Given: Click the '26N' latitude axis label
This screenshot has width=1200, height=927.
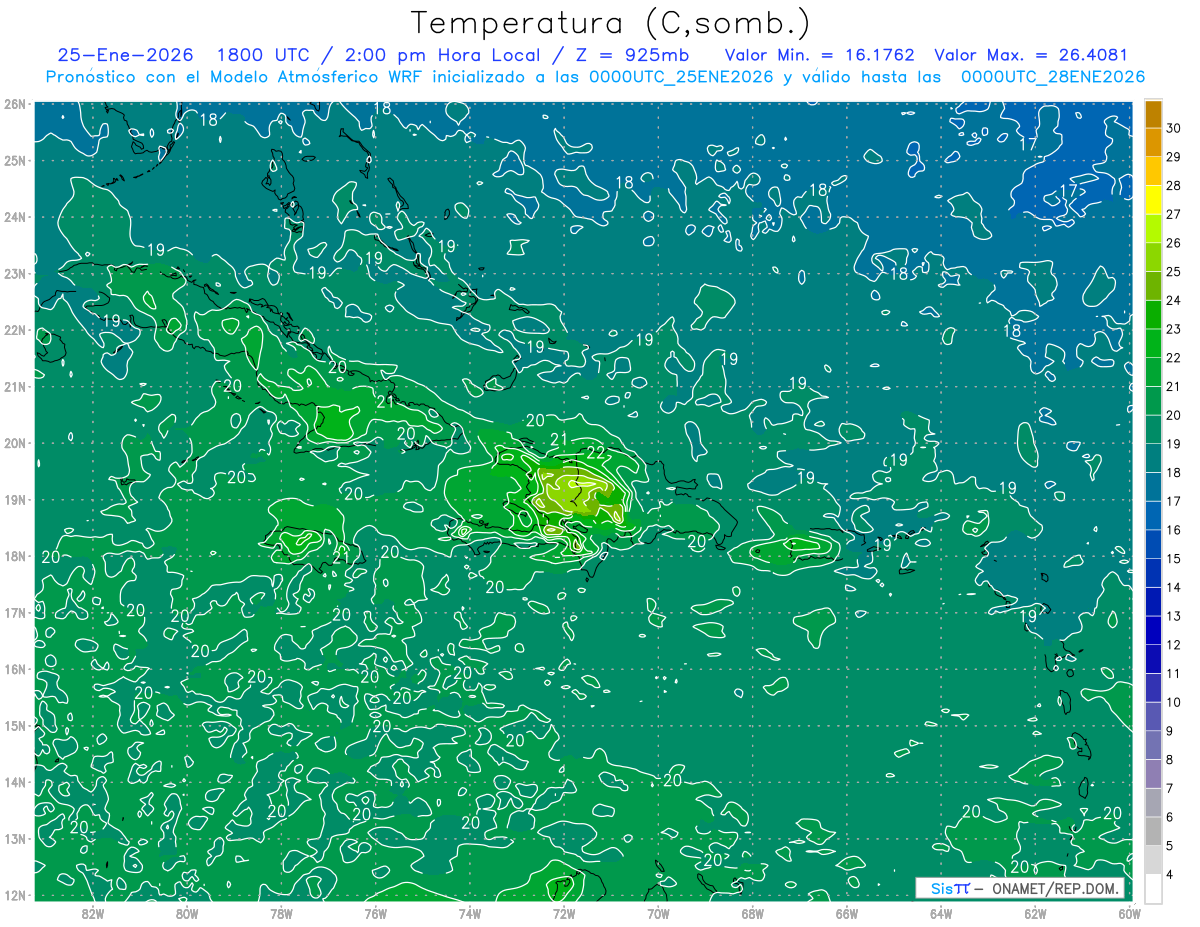Looking at the screenshot, I should pos(14,104).
